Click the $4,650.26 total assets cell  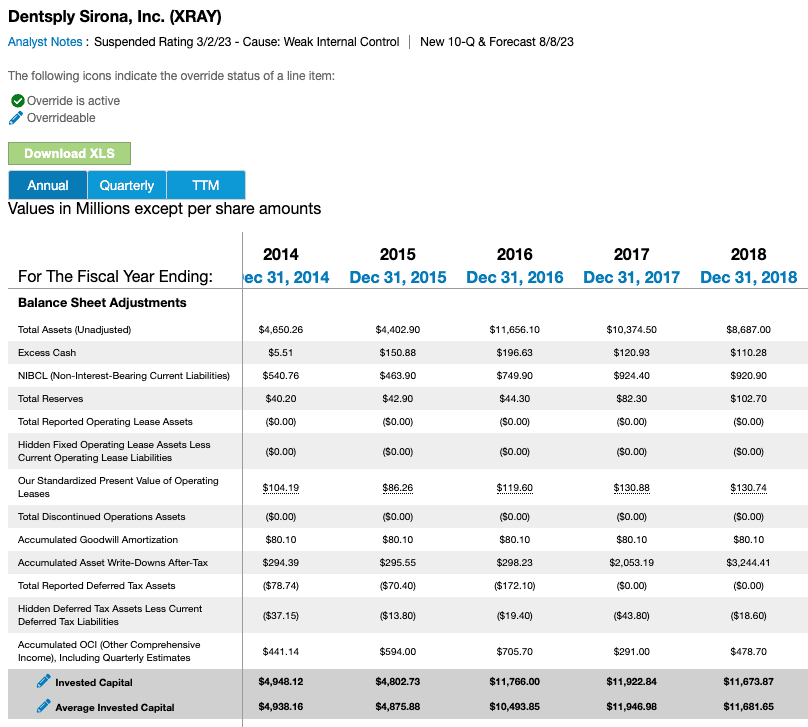tap(281, 330)
